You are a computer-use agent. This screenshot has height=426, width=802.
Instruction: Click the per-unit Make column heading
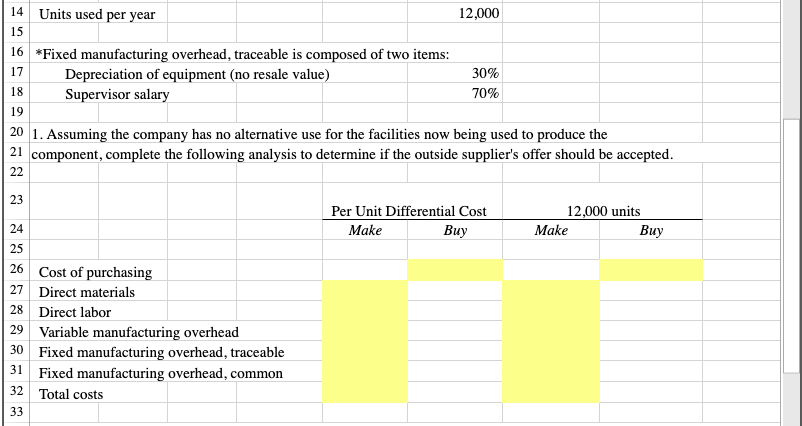tap(365, 231)
